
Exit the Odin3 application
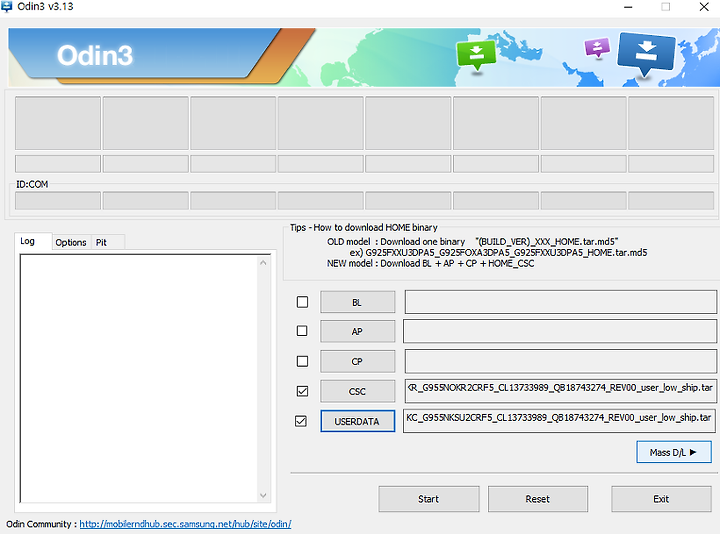[x=661, y=499]
